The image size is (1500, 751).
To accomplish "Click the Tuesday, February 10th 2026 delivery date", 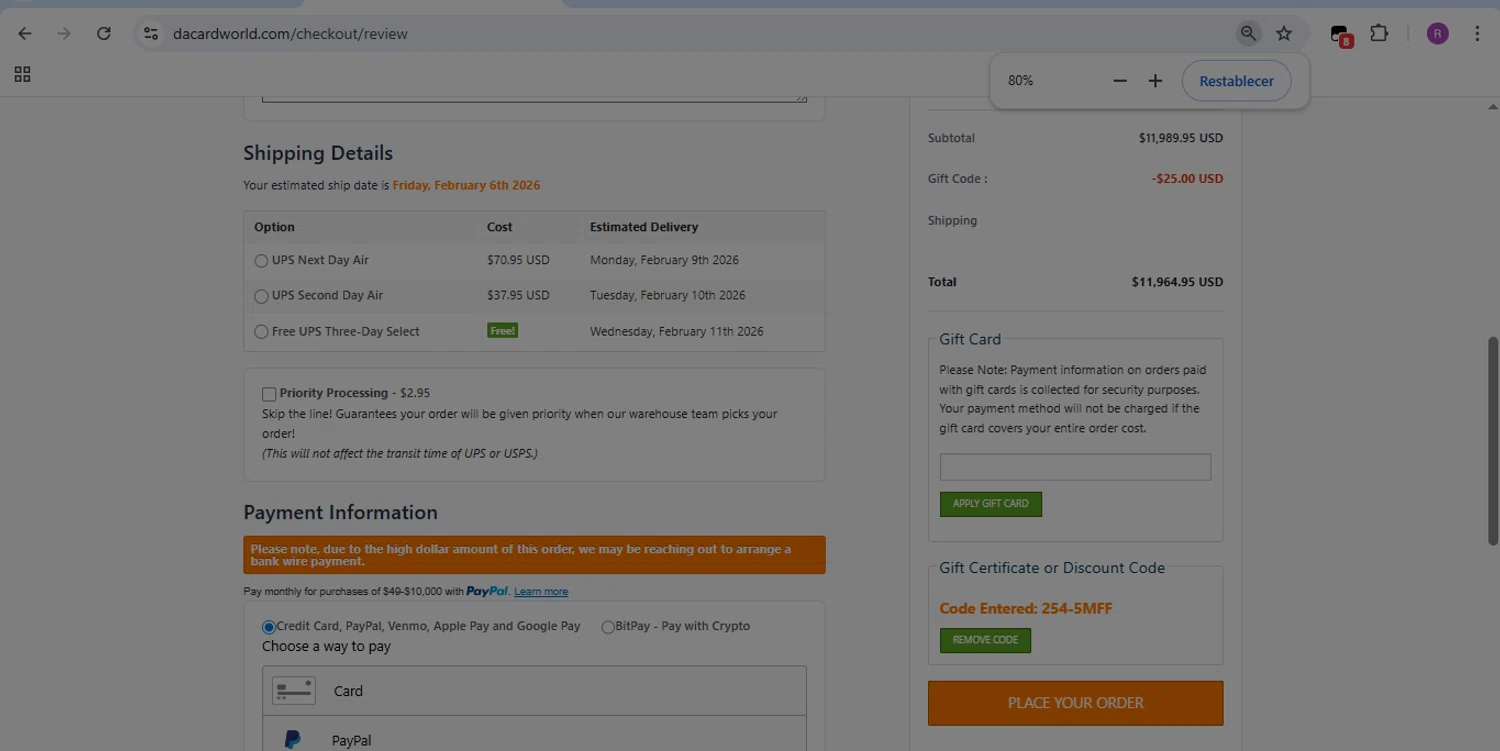I will tap(667, 295).
